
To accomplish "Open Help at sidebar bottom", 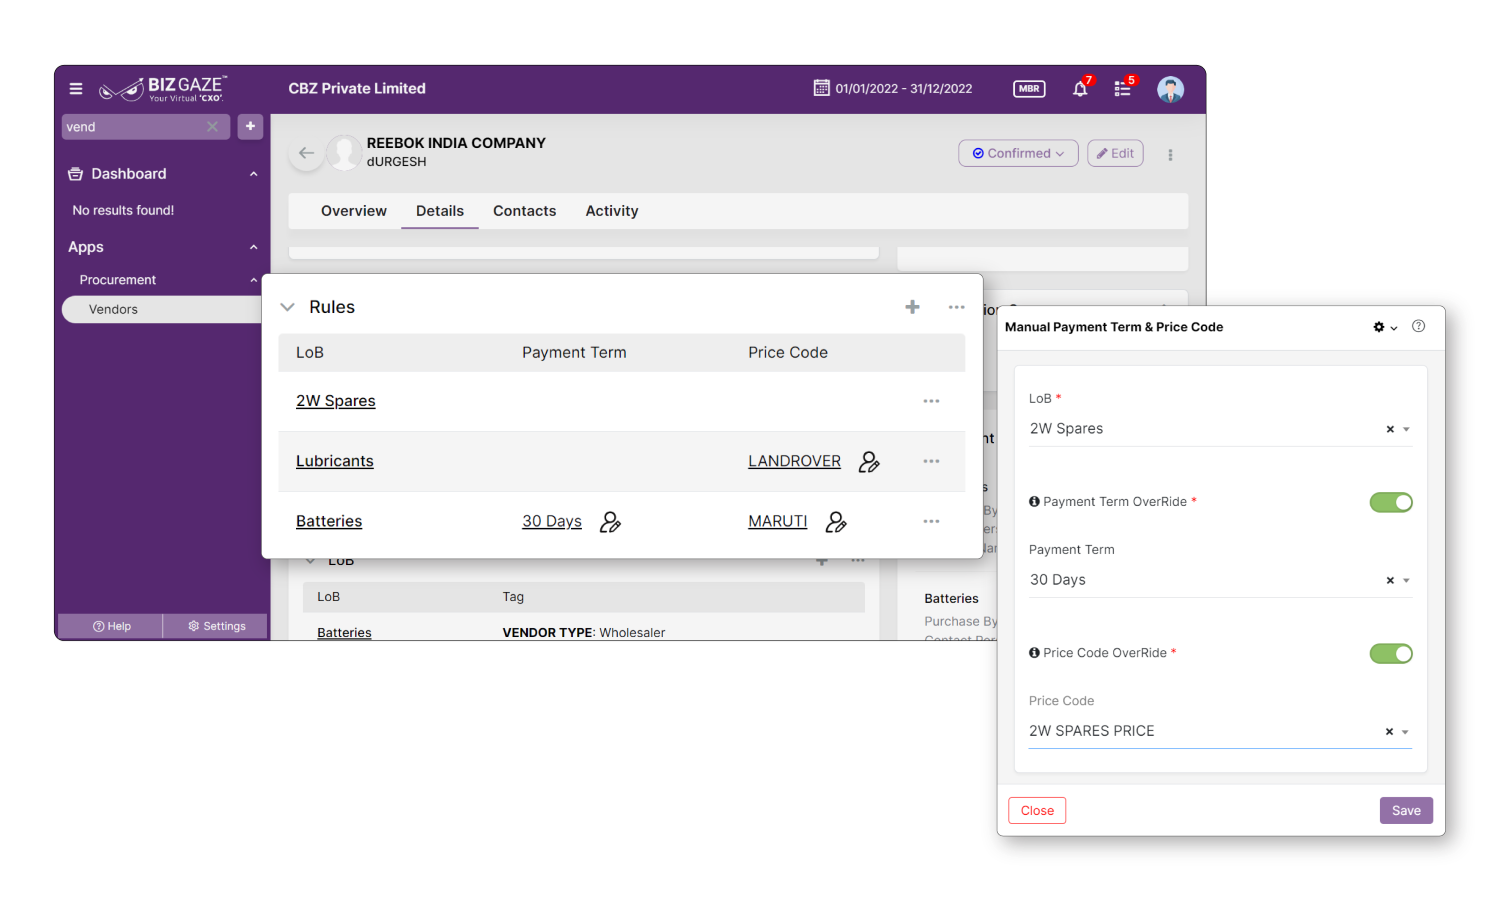I will coord(111,626).
